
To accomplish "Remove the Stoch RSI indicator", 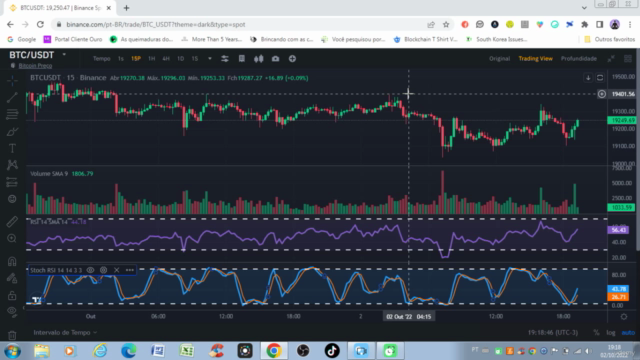I will point(117,270).
